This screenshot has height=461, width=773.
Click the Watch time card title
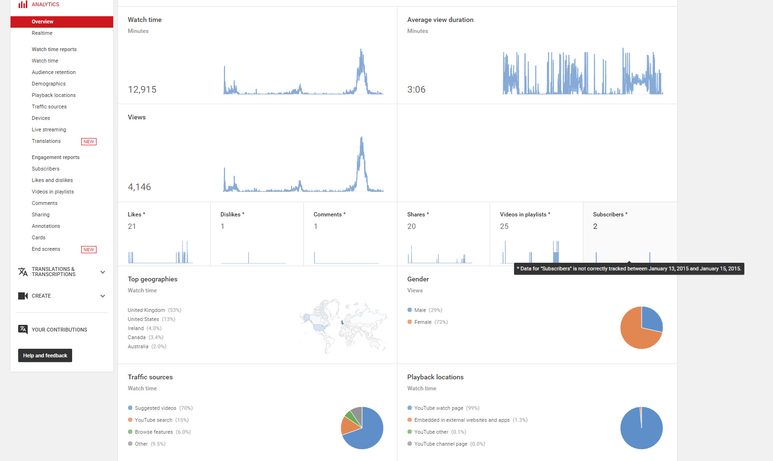coord(144,20)
